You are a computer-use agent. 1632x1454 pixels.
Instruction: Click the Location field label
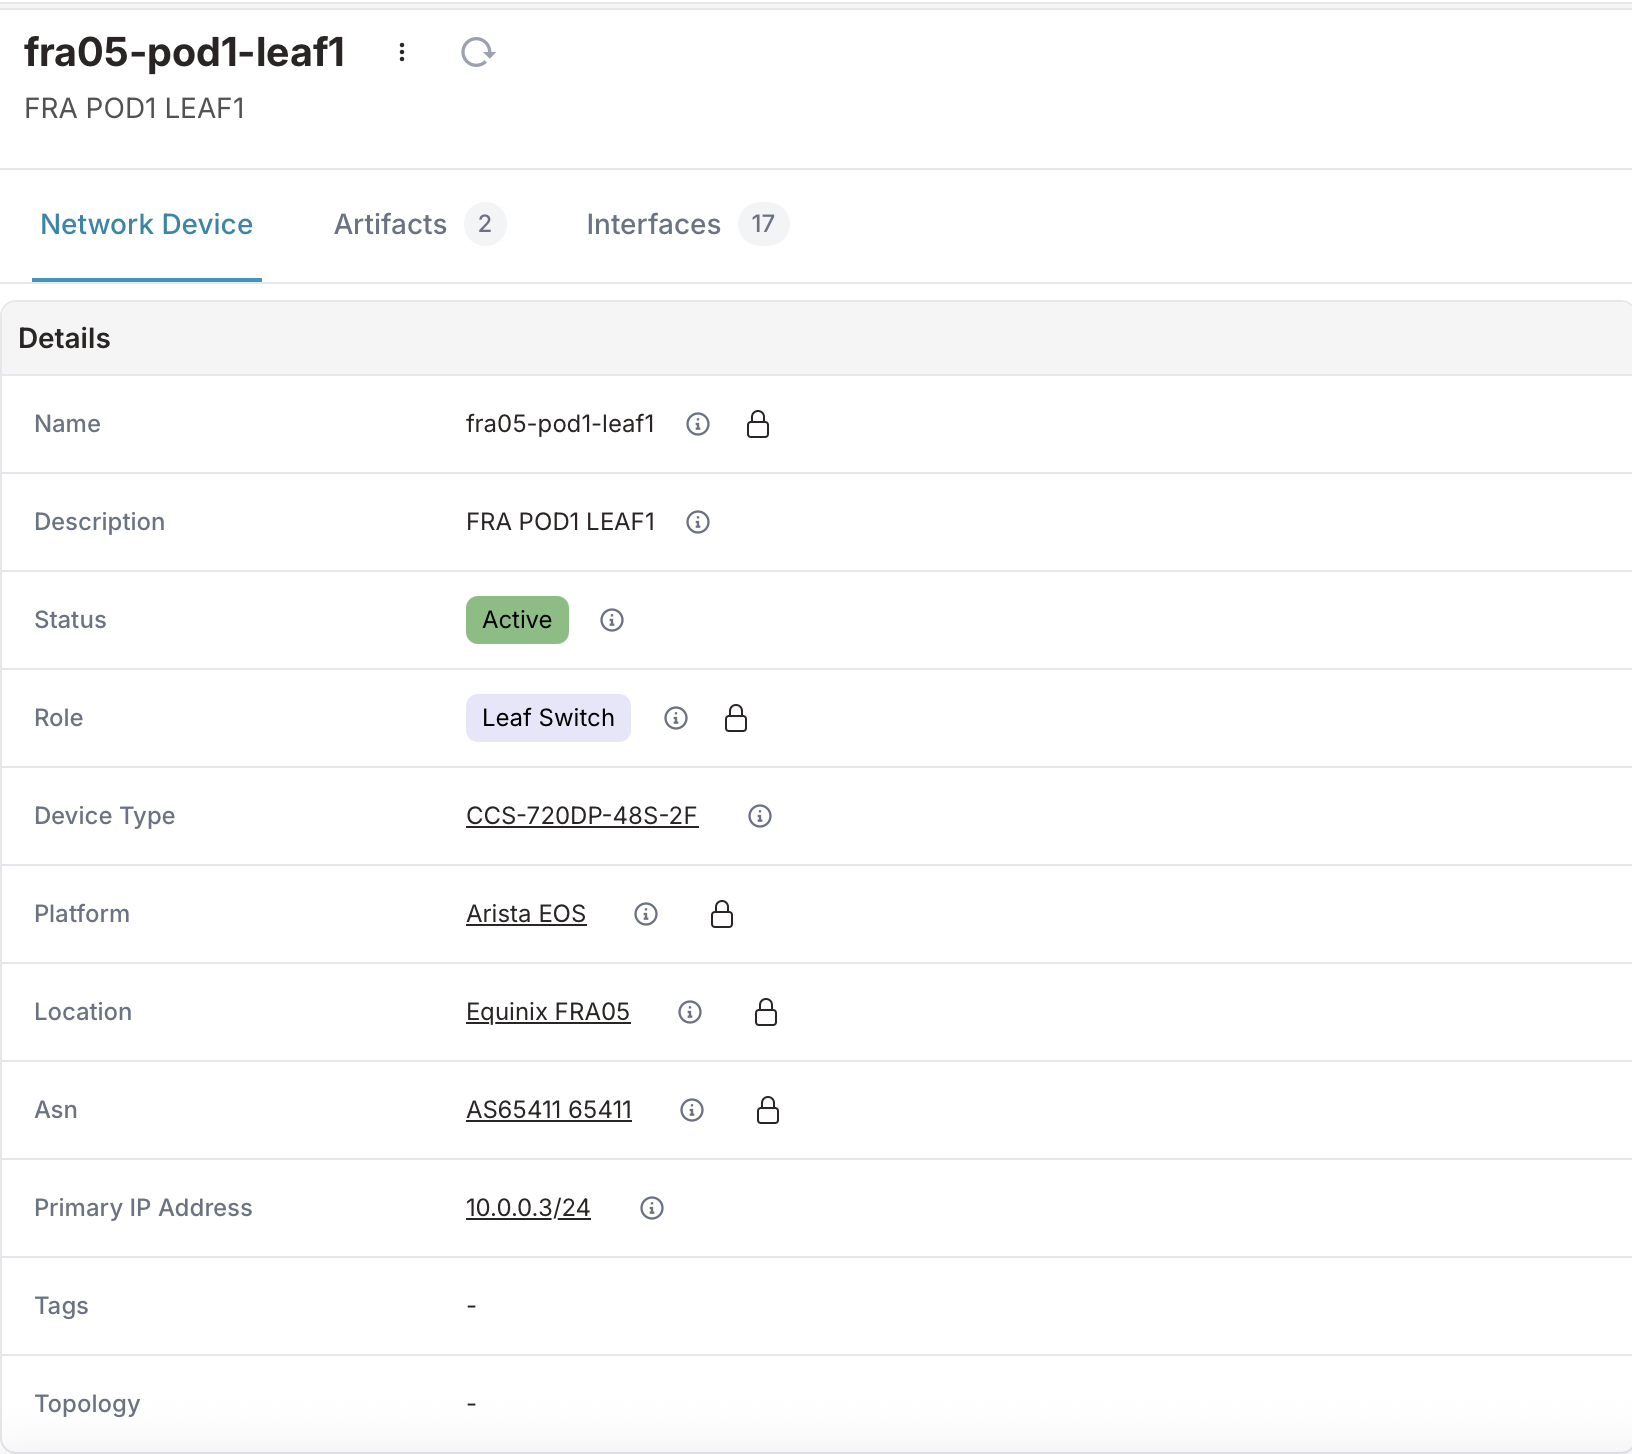click(83, 1012)
